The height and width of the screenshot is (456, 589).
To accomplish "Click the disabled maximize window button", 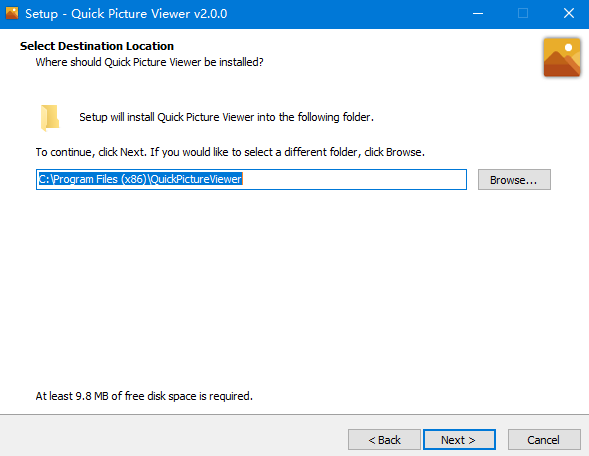I will [523, 14].
